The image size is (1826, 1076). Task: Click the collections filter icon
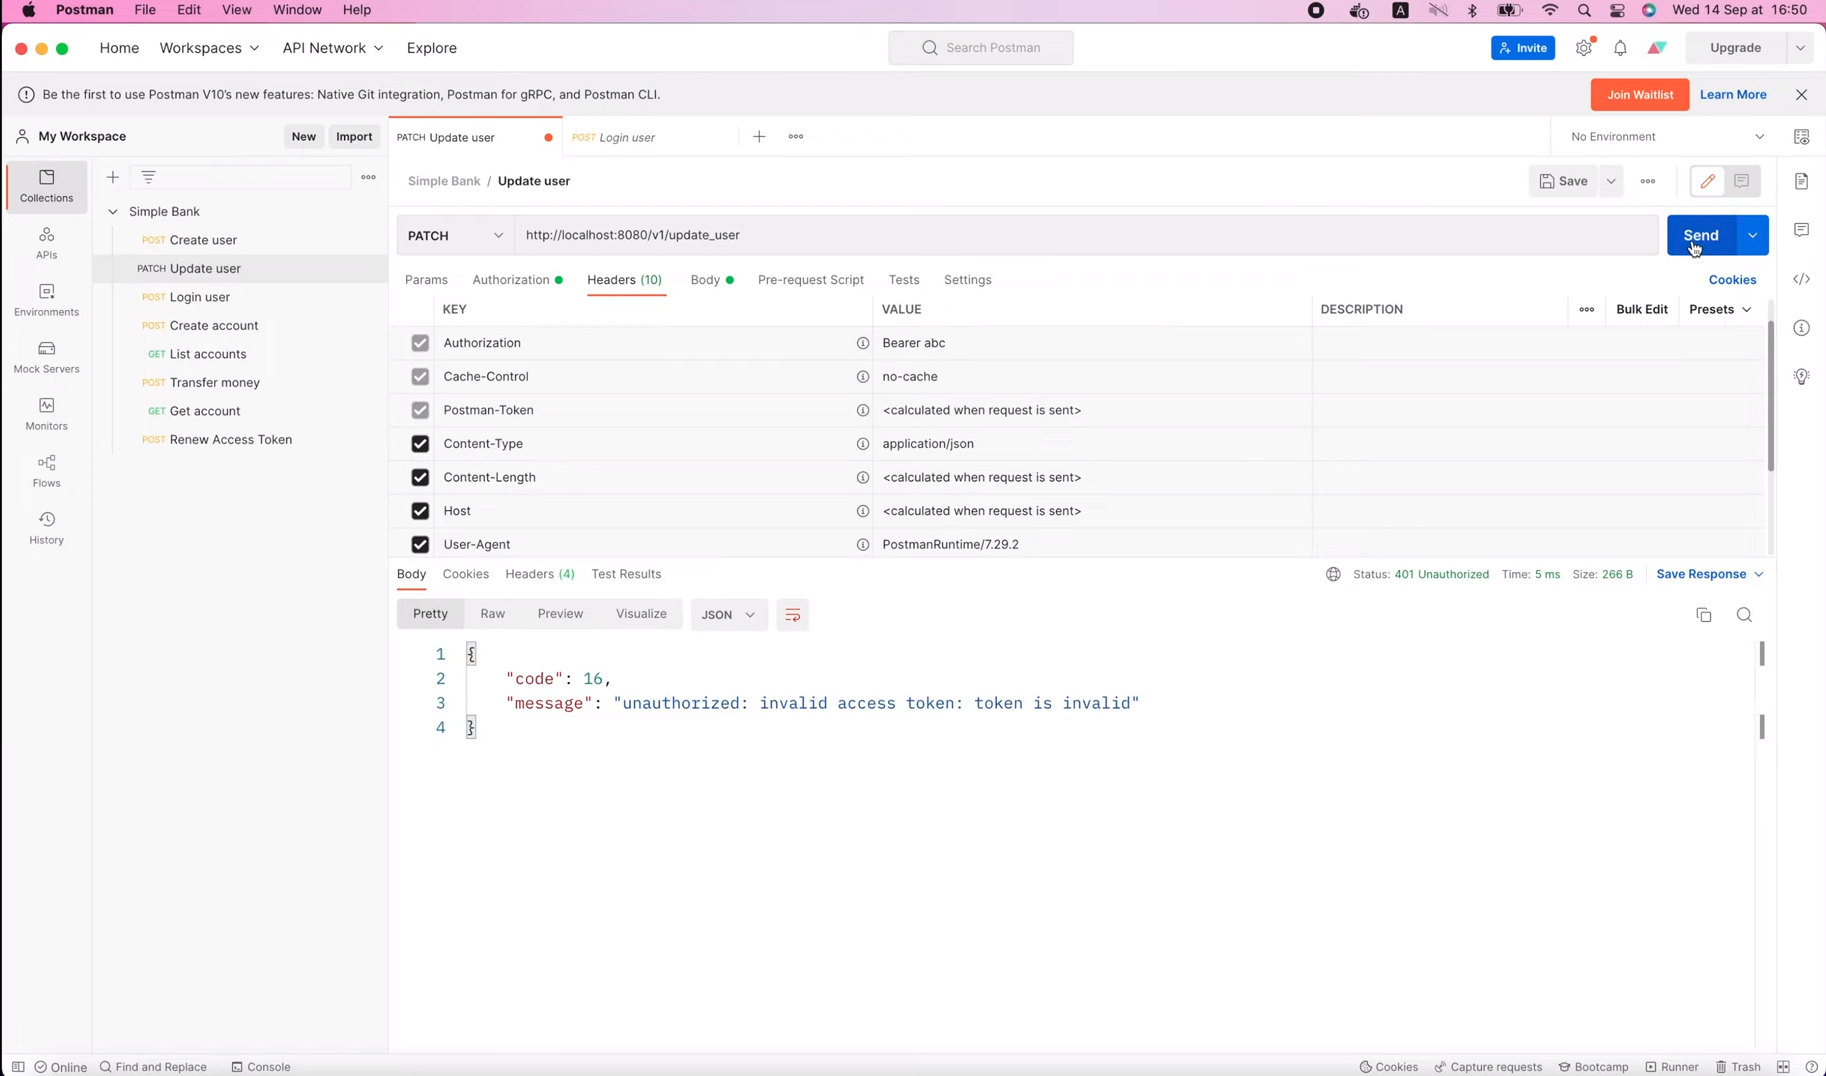(x=148, y=177)
